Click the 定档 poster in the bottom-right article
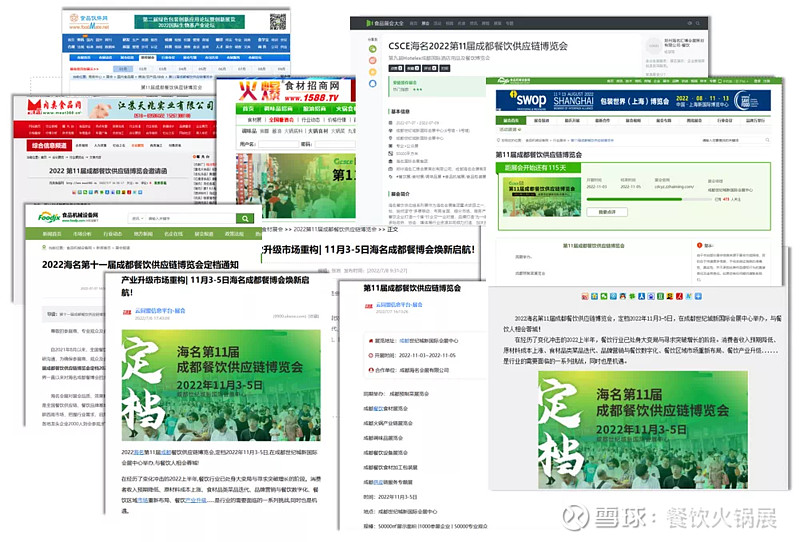 click(643, 430)
